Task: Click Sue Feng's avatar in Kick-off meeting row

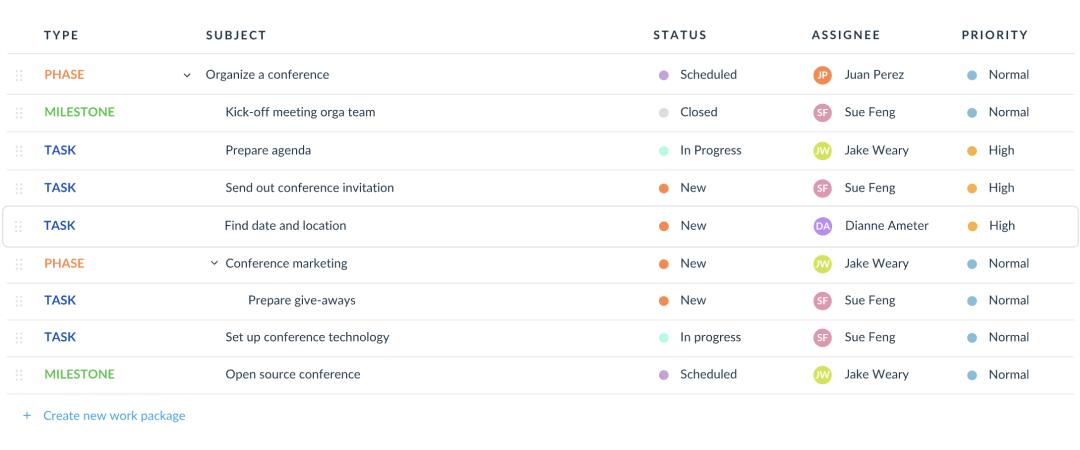Action: coord(822,113)
